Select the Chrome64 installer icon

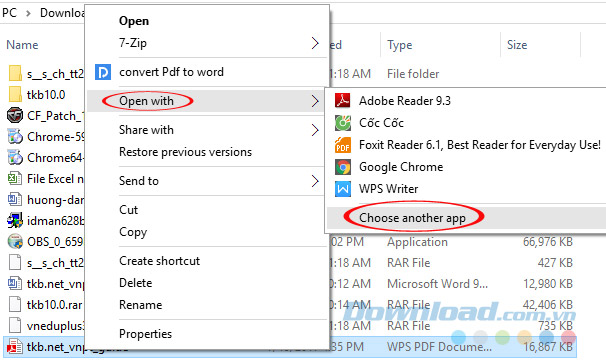pyautogui.click(x=15, y=157)
